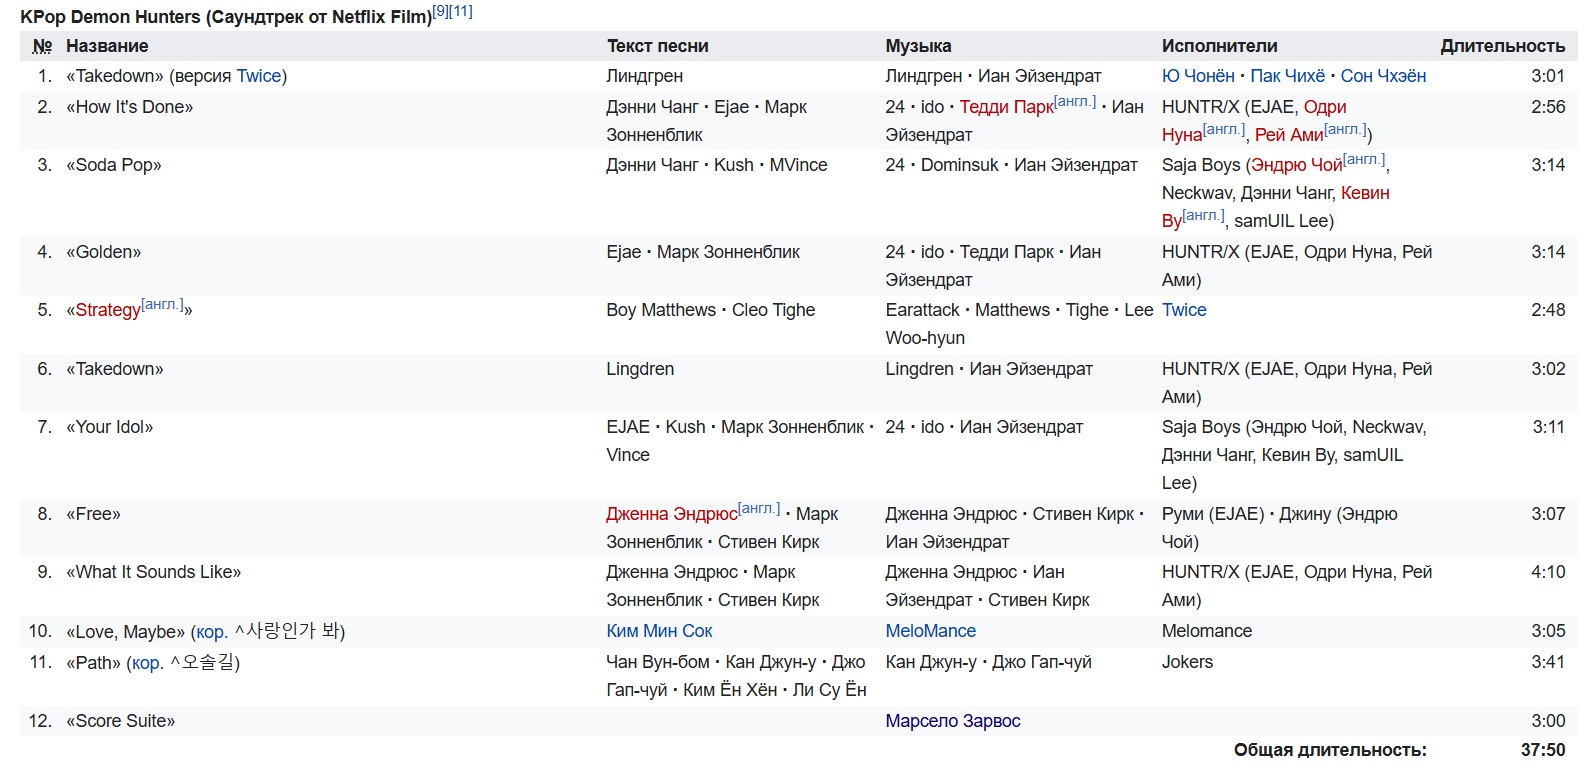Select the «Score Suite» track title
The width and height of the screenshot is (1593, 773).
coord(121,721)
